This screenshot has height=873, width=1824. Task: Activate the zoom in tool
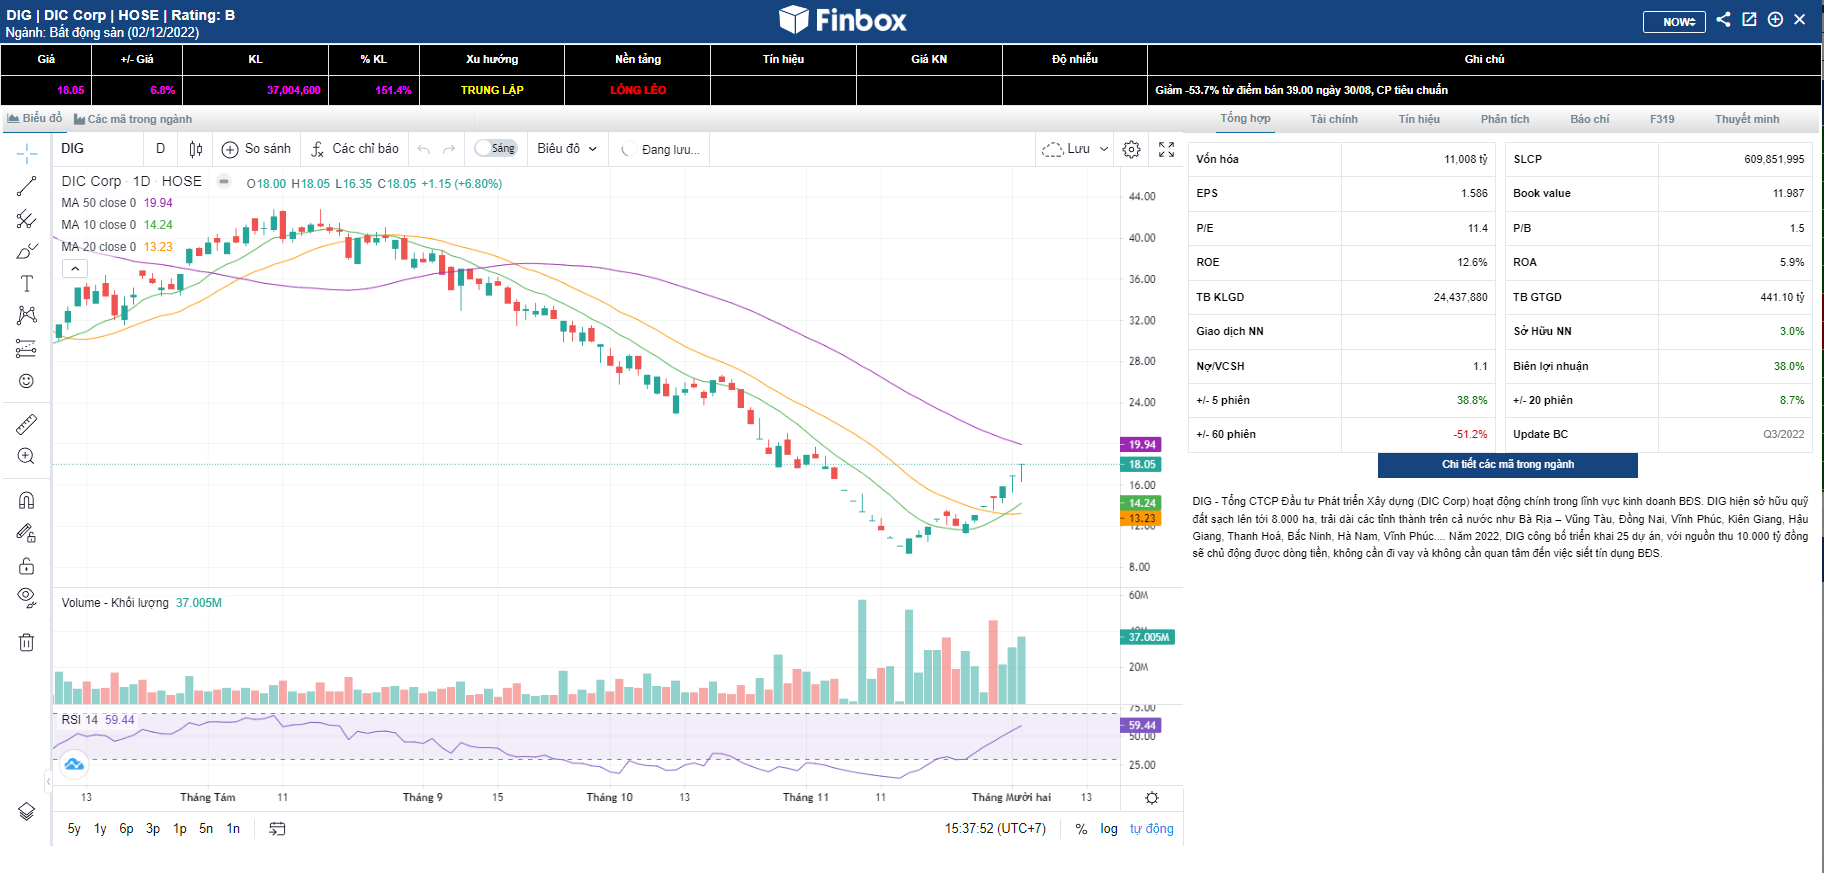(x=27, y=457)
